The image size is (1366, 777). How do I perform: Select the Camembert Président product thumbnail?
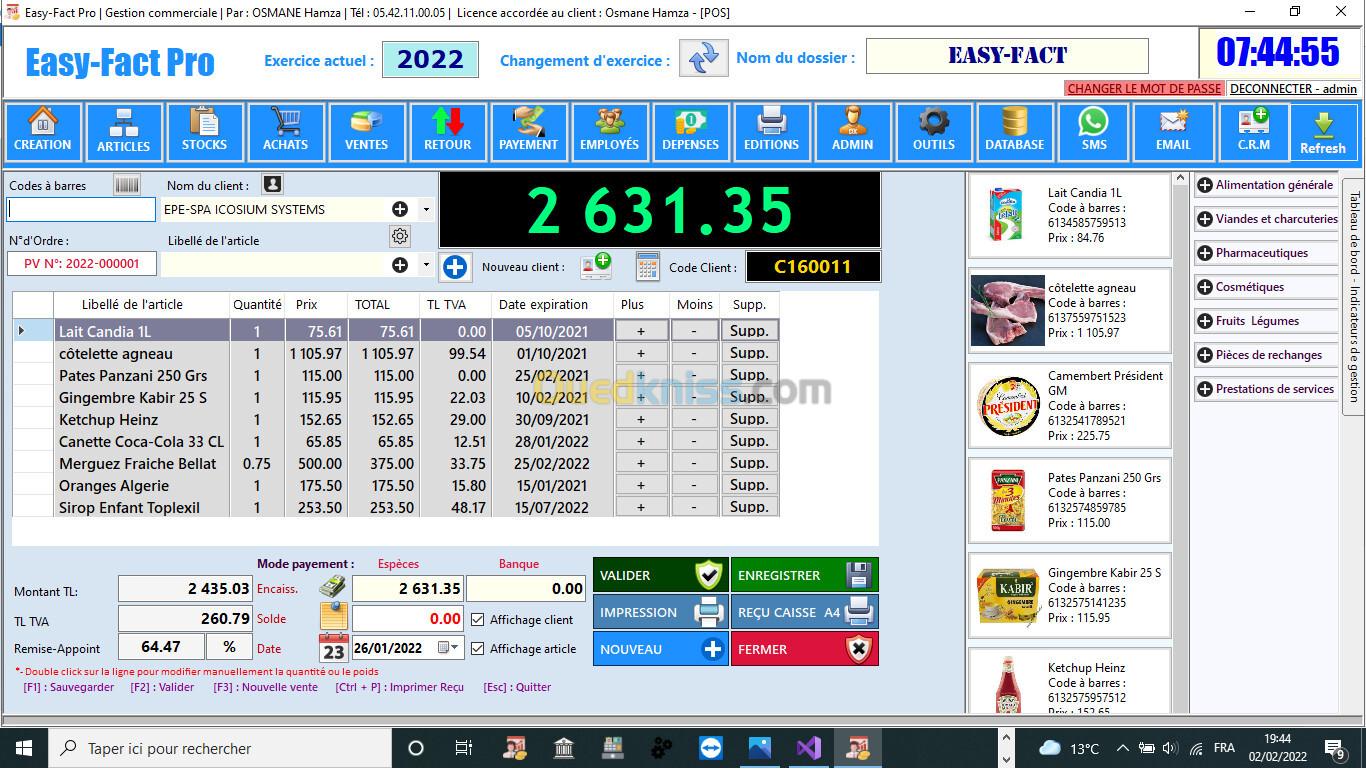(1008, 406)
